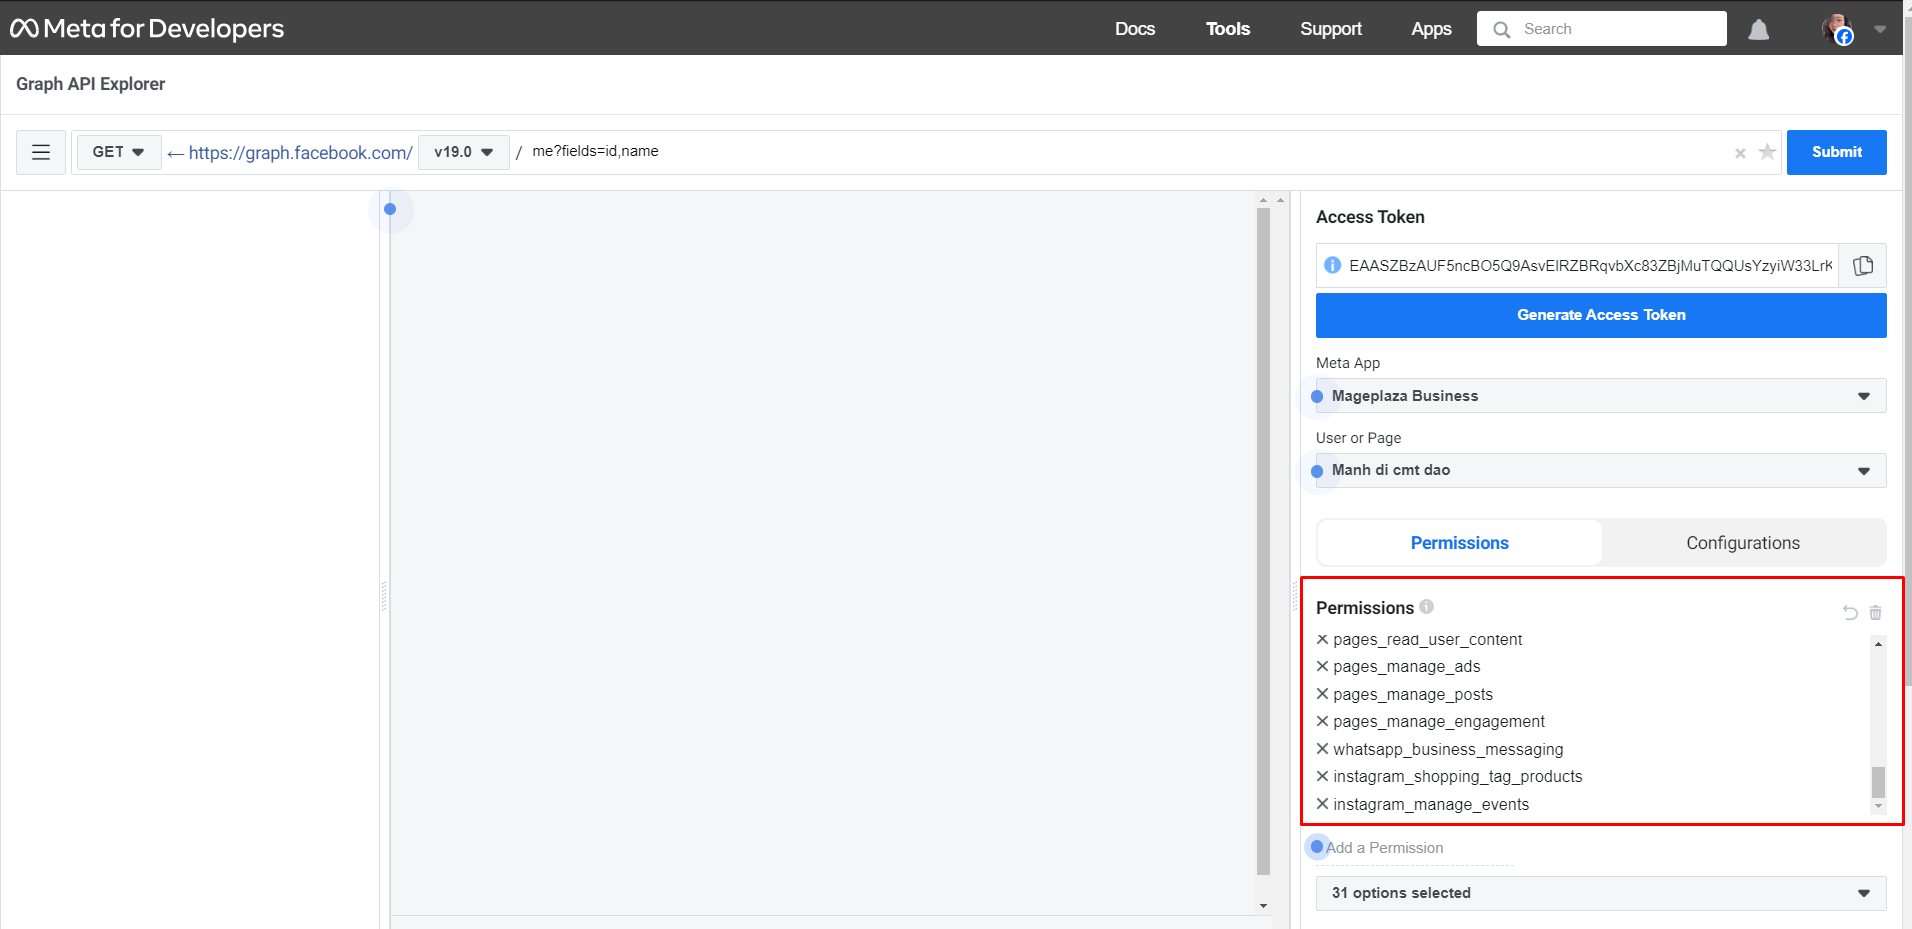Image resolution: width=1912 pixels, height=929 pixels.
Task: Switch to the Configurations tab
Action: pyautogui.click(x=1742, y=543)
